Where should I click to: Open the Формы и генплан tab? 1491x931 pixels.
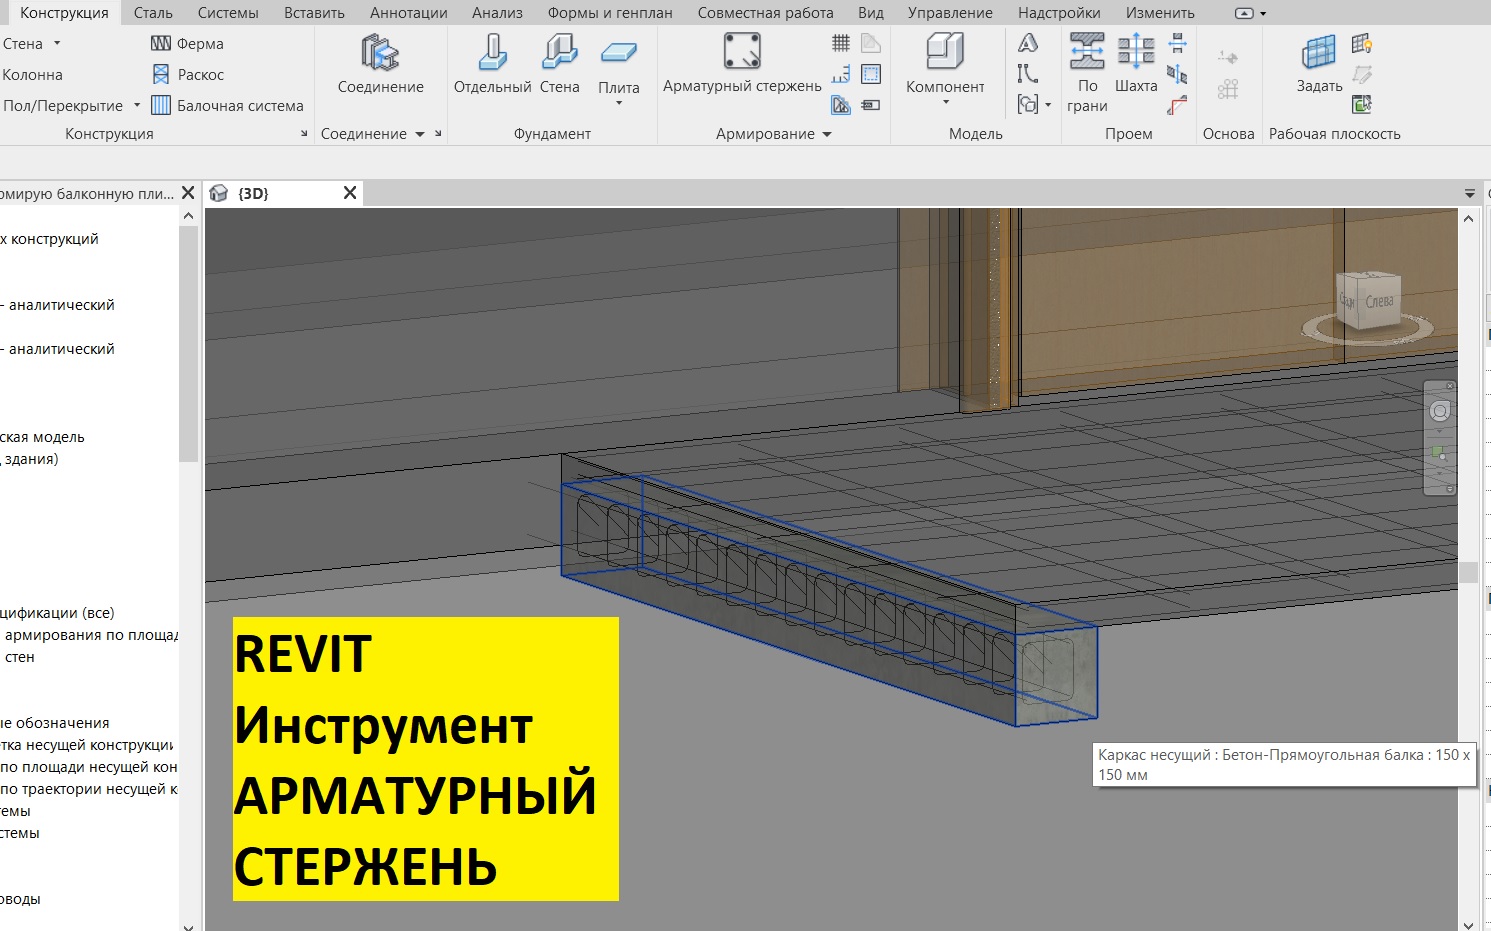coord(610,13)
